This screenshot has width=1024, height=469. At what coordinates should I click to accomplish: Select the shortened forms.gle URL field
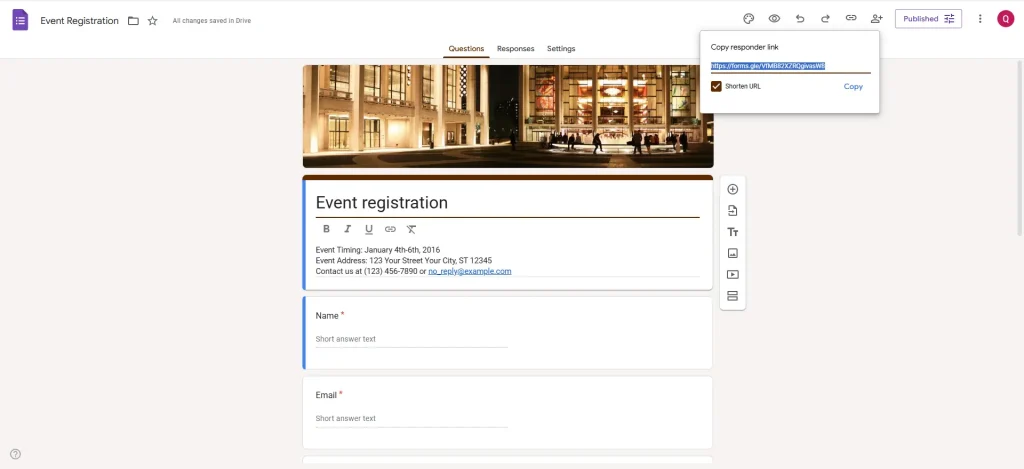790,66
